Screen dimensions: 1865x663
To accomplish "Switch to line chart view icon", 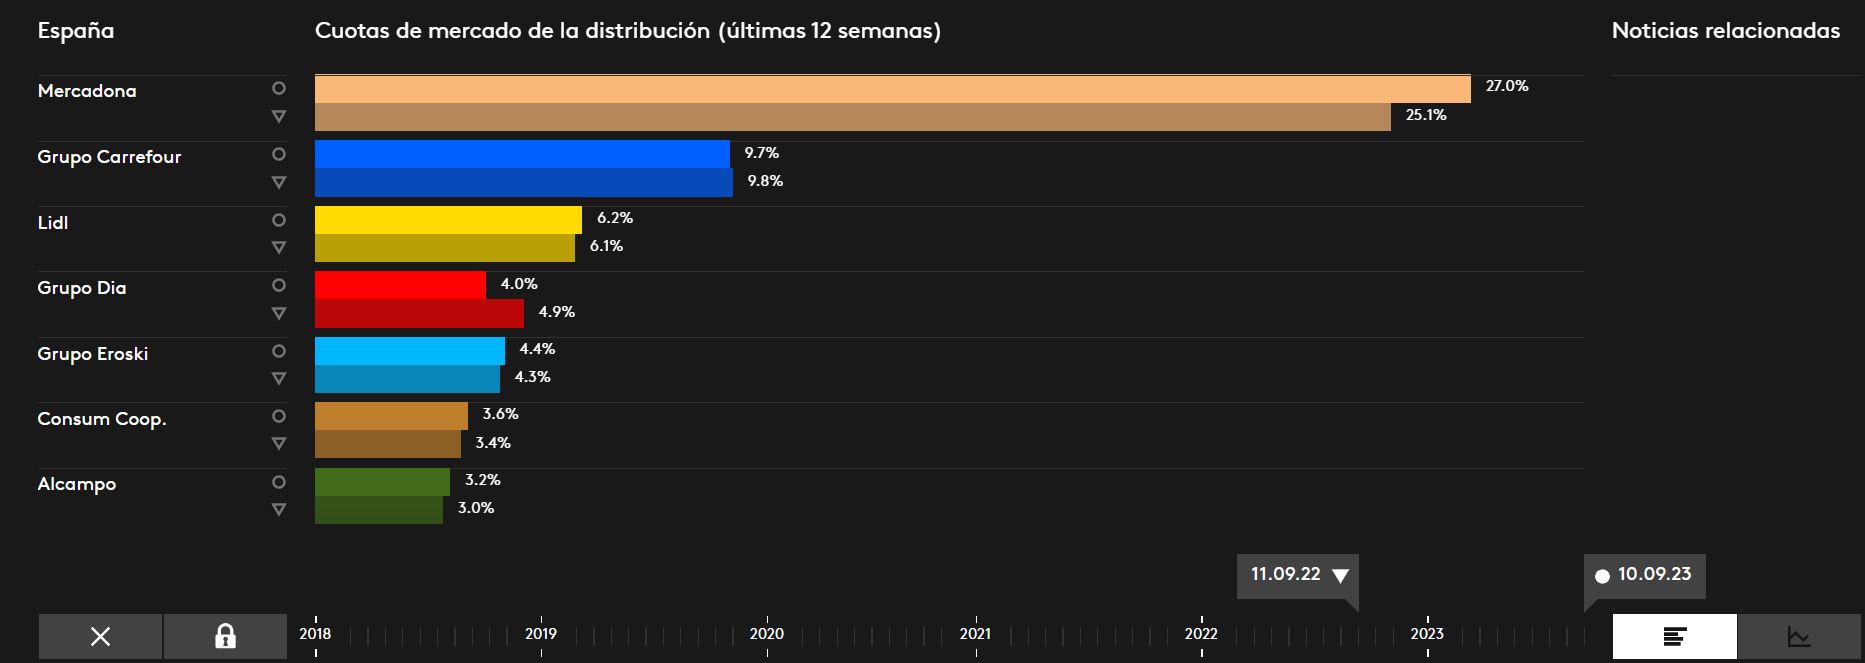I will click(x=1798, y=636).
